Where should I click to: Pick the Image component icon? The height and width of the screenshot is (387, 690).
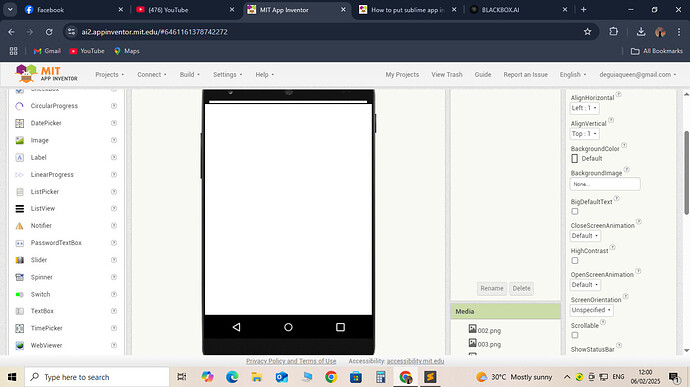pos(19,140)
